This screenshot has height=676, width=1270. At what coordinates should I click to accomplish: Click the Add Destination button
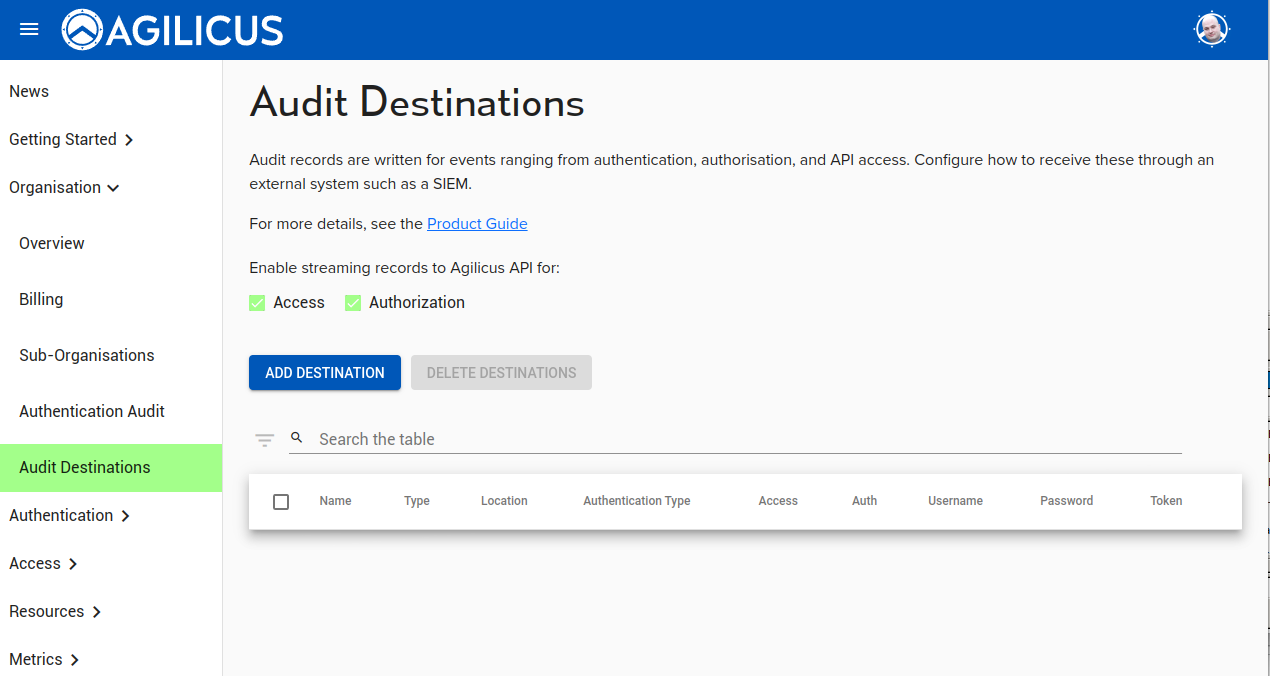pyautogui.click(x=325, y=373)
